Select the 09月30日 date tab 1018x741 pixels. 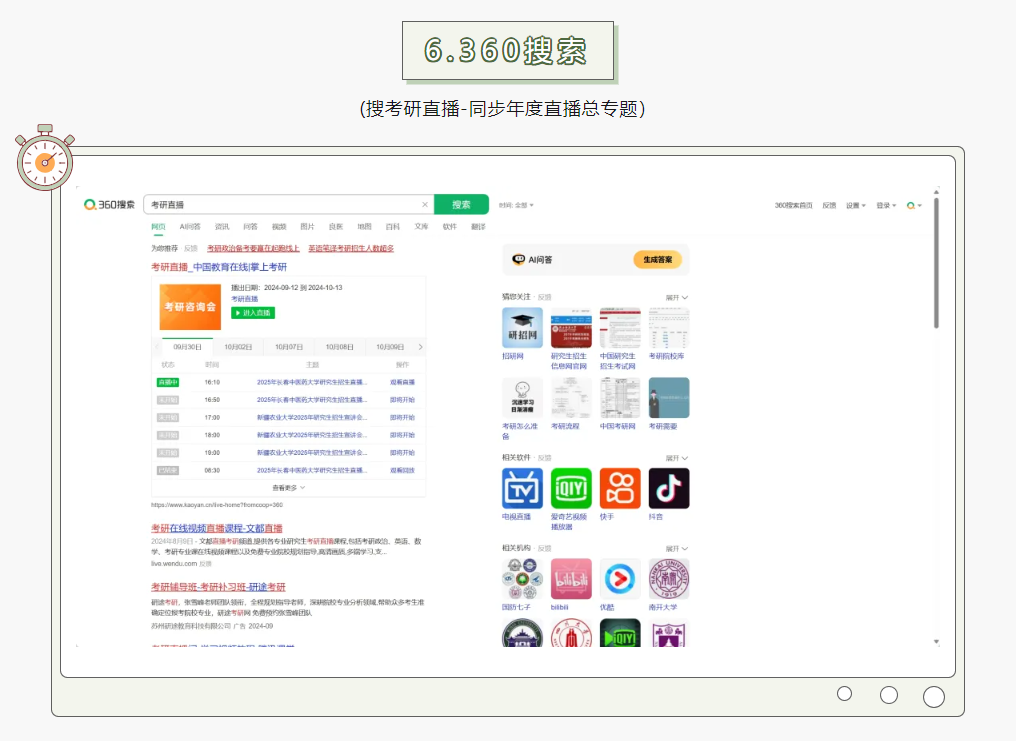point(187,347)
